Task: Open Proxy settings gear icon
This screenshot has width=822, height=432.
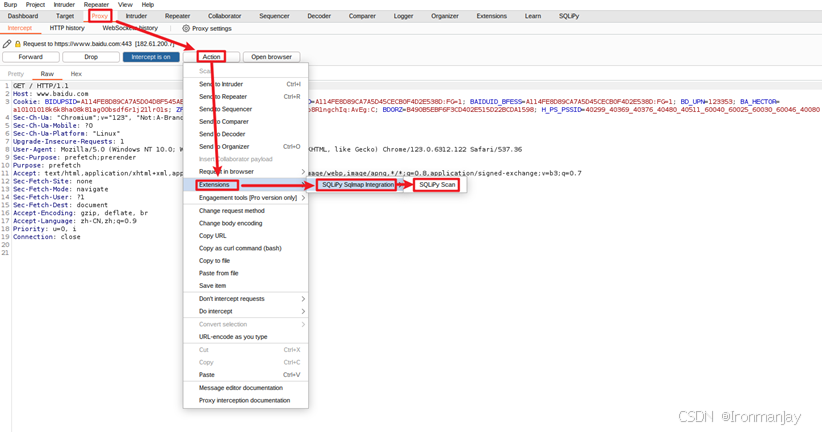Action: (186, 28)
